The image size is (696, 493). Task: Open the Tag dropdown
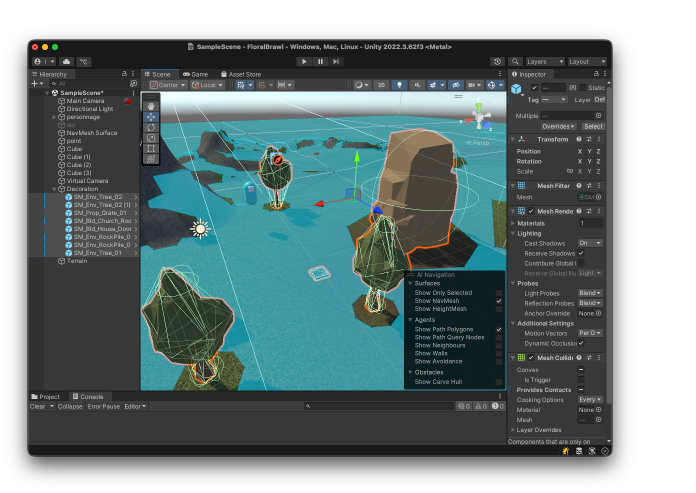click(554, 99)
